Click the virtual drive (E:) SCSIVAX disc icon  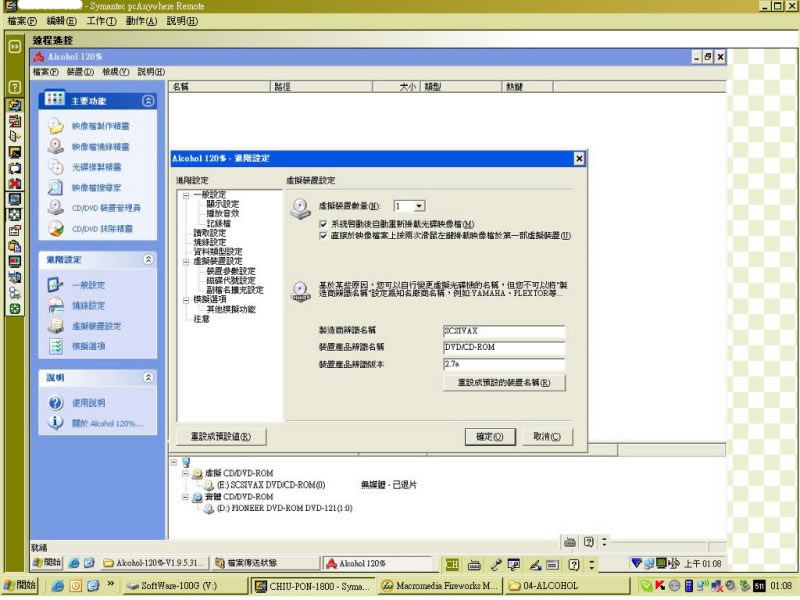(209, 485)
